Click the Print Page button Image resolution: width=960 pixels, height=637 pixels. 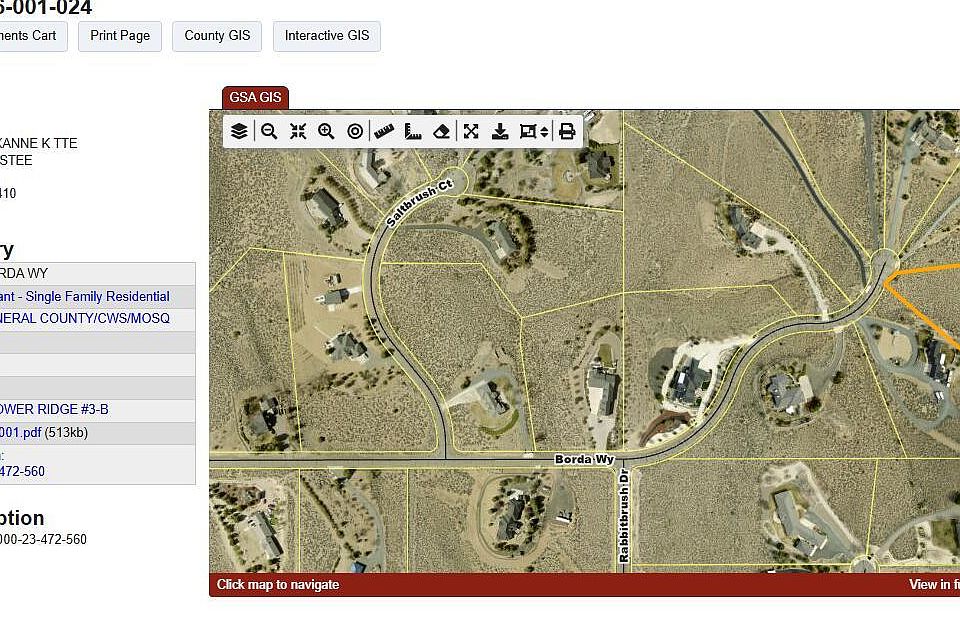click(120, 36)
